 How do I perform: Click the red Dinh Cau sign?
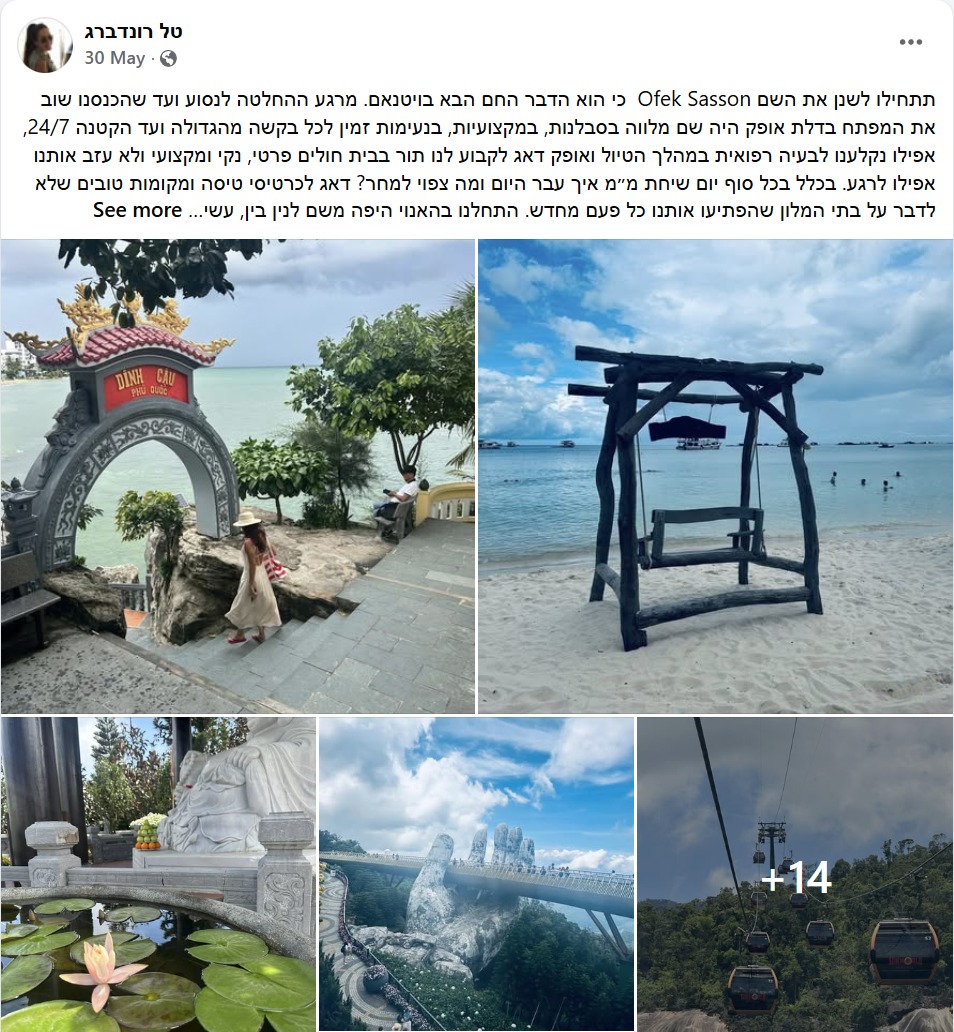(146, 384)
